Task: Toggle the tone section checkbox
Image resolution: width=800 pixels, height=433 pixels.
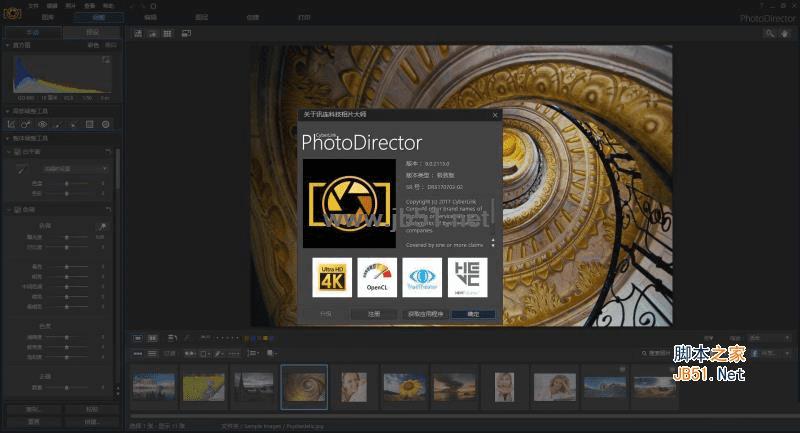Action: tap(17, 210)
